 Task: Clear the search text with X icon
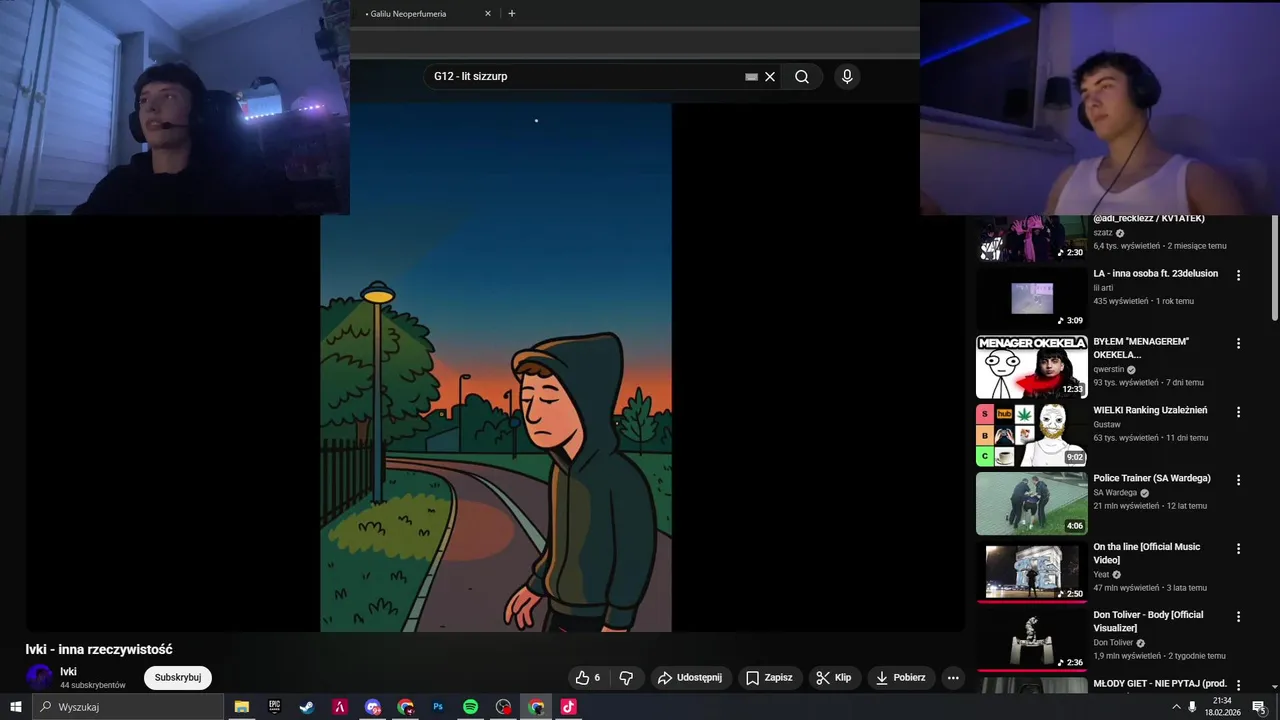click(x=770, y=77)
